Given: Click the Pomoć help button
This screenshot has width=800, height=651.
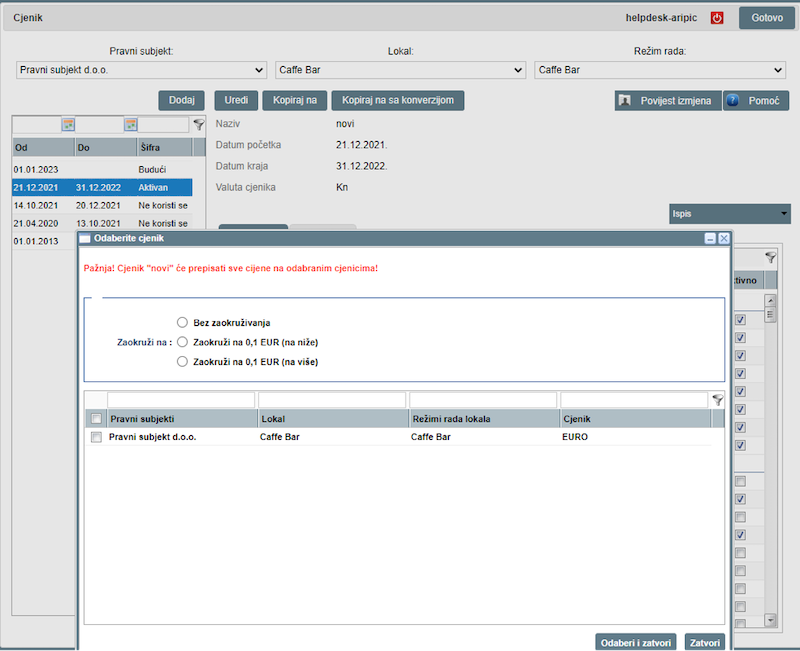Looking at the screenshot, I should (x=757, y=101).
